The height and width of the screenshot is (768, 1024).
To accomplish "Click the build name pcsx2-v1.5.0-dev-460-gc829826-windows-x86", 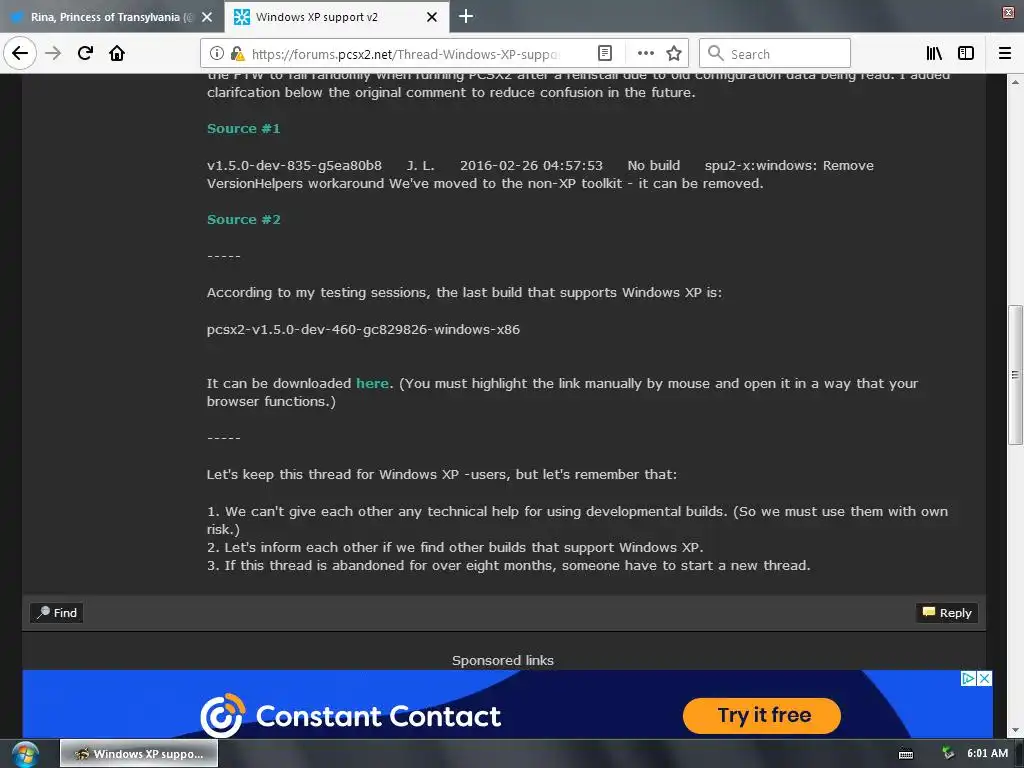I will point(363,329).
